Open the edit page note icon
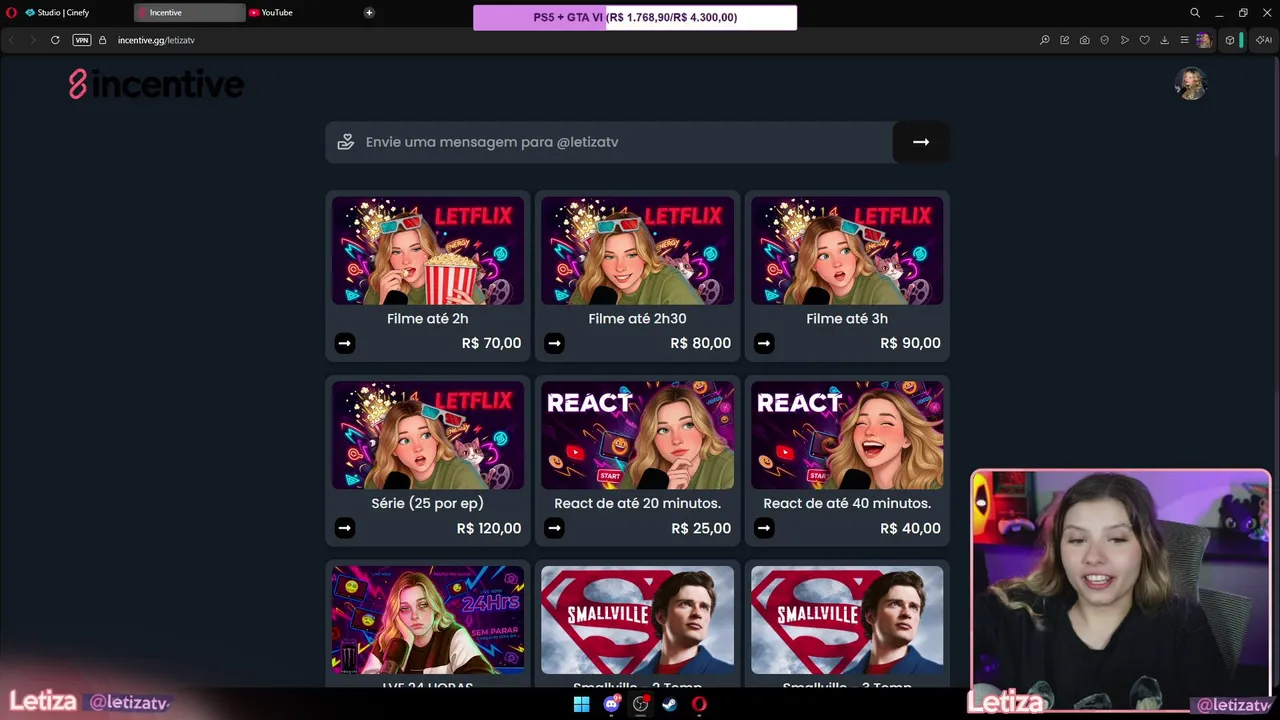The width and height of the screenshot is (1280, 720). click(x=1065, y=40)
